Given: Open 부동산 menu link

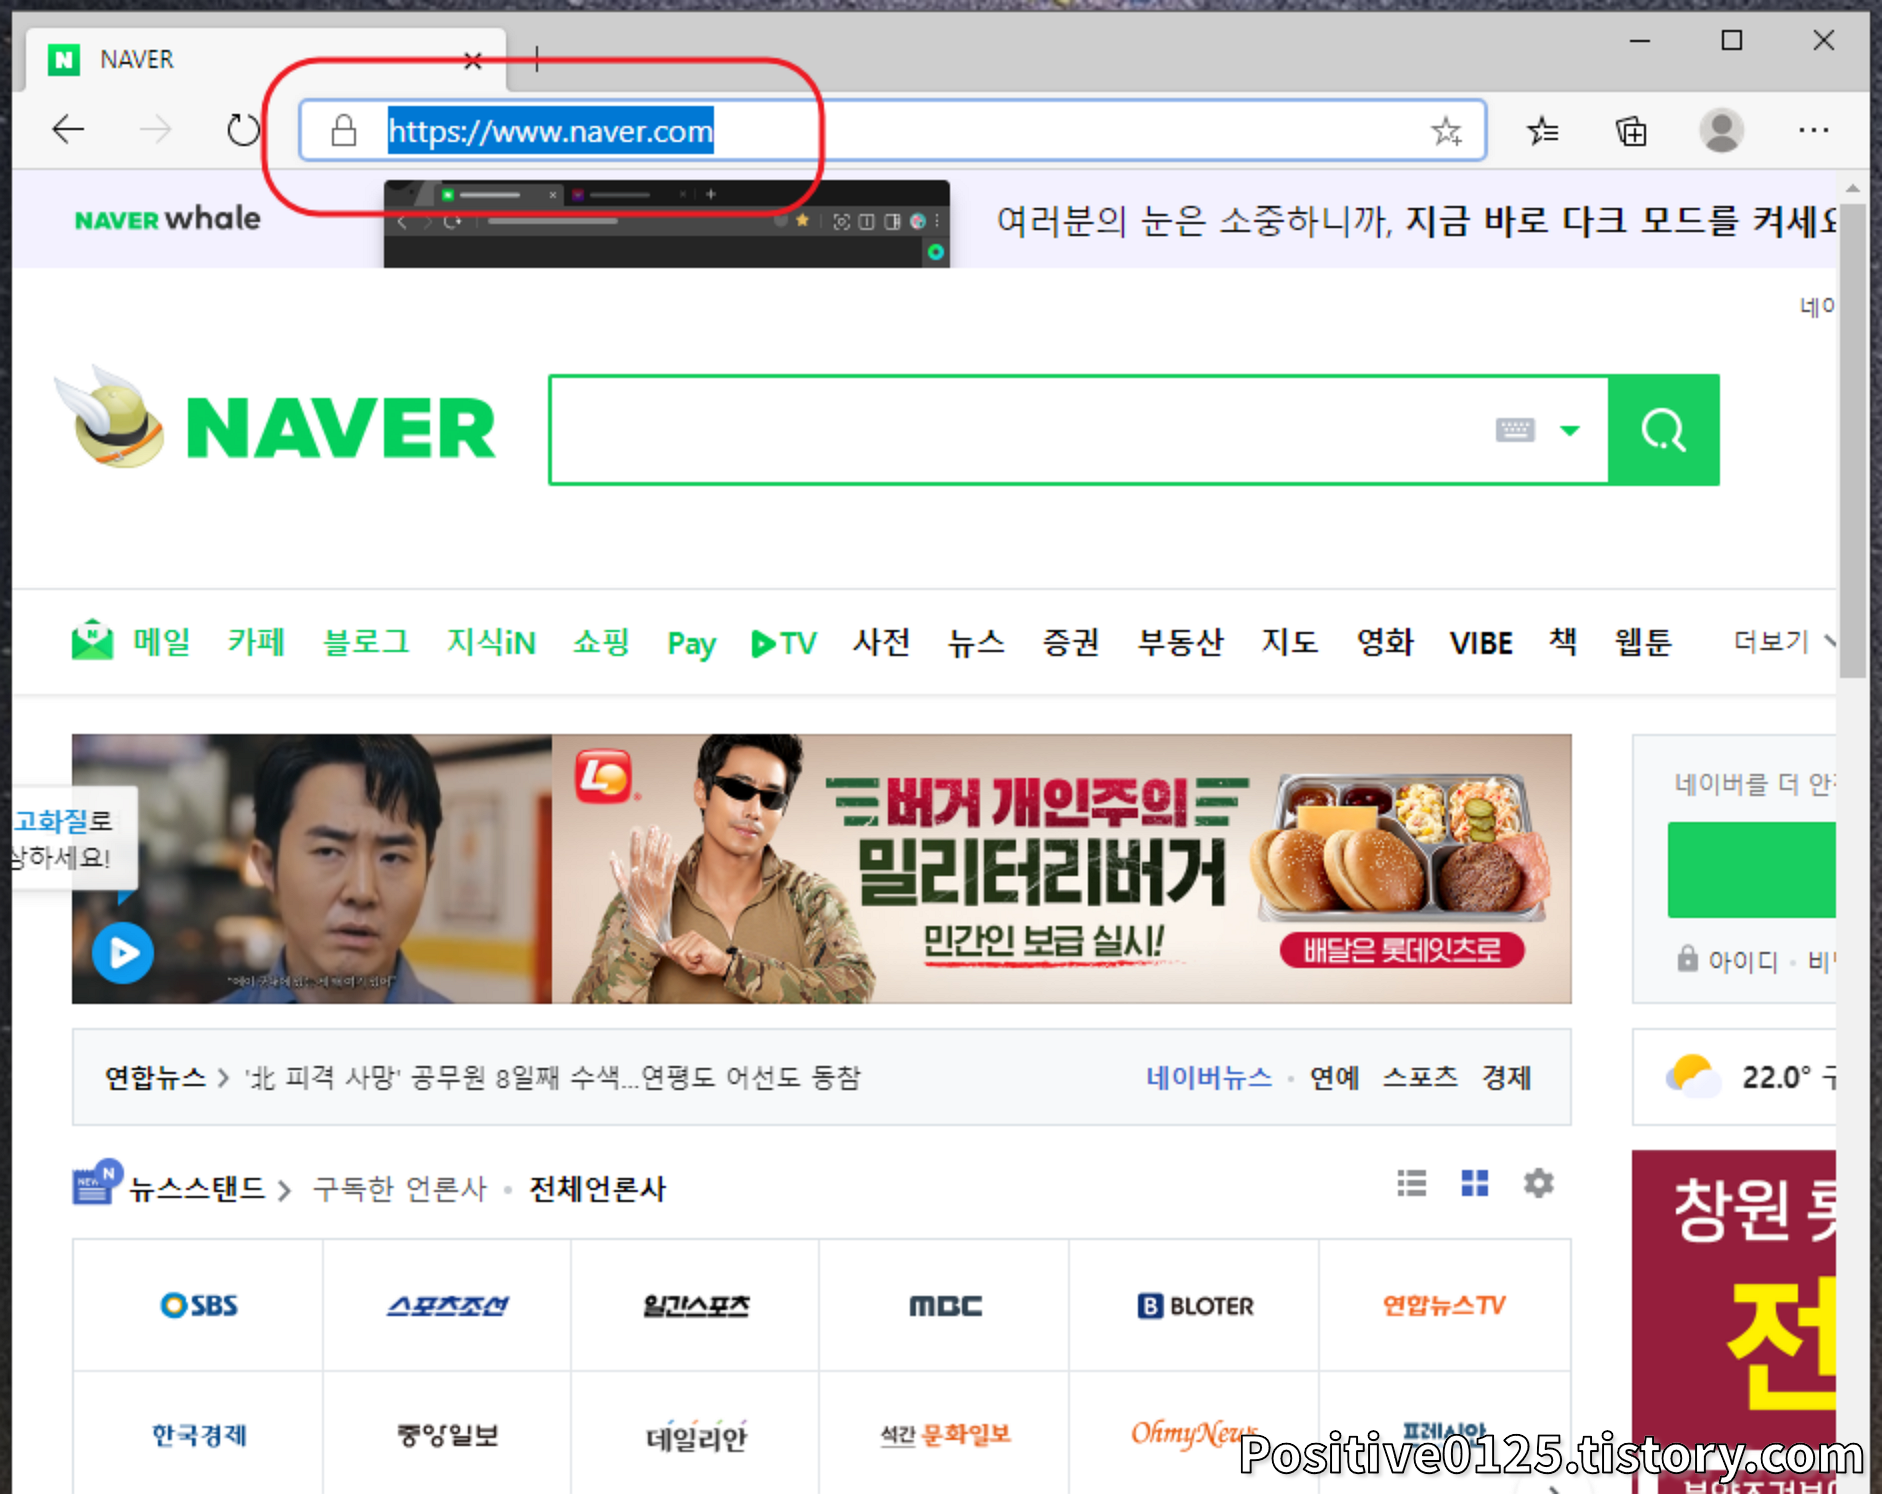Looking at the screenshot, I should (1181, 641).
